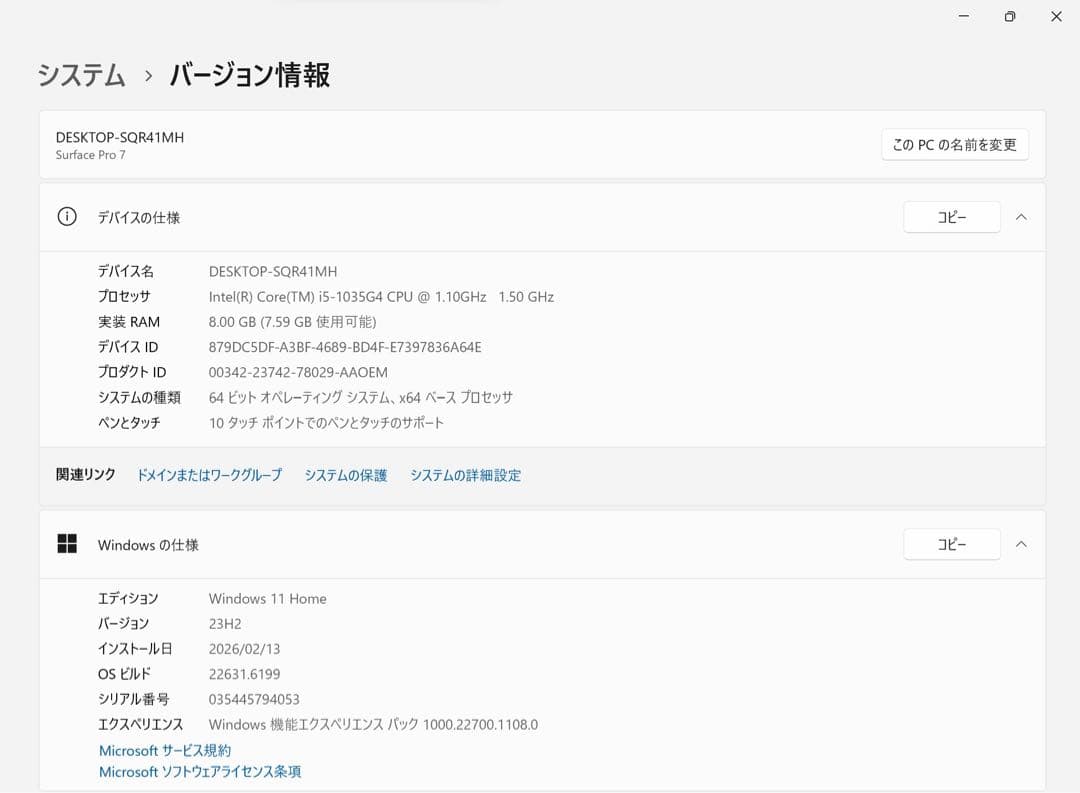Open the システムの詳細設定 link

click(x=465, y=475)
